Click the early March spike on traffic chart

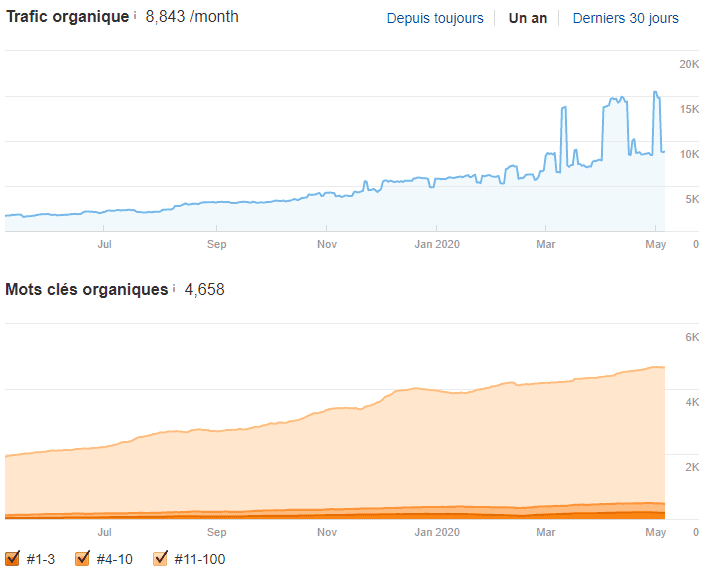[x=564, y=108]
